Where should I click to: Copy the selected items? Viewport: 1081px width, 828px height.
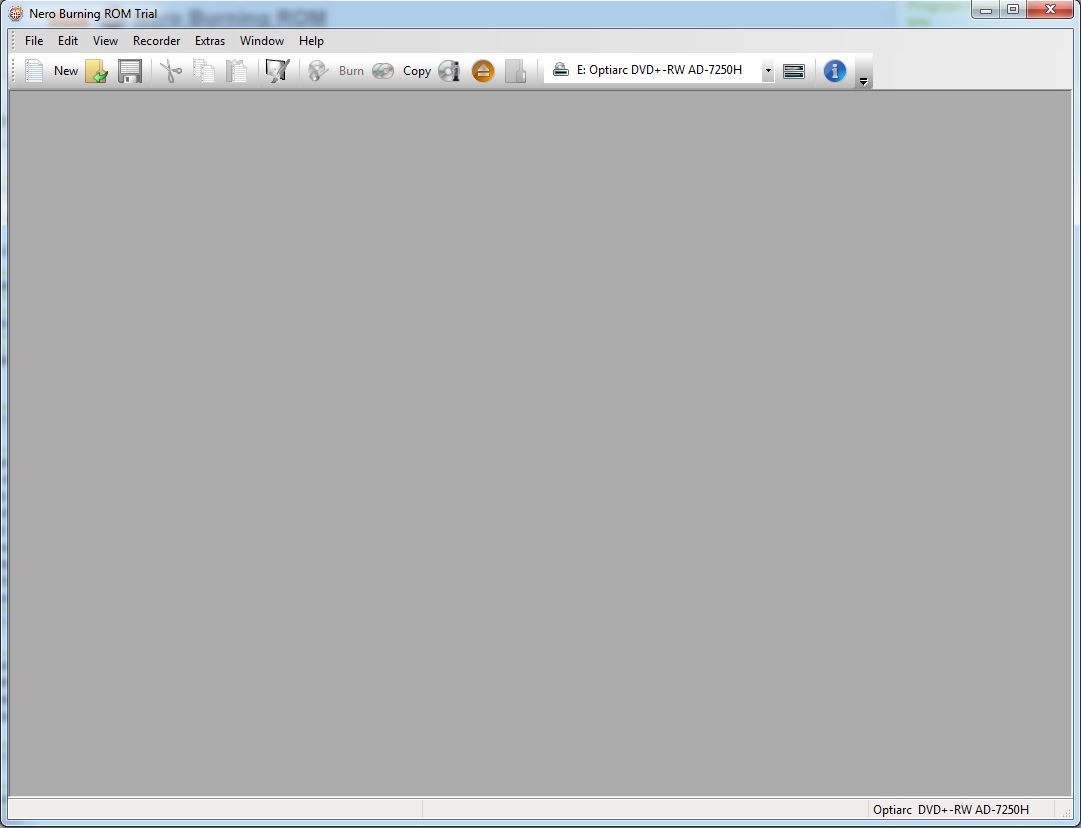[203, 70]
